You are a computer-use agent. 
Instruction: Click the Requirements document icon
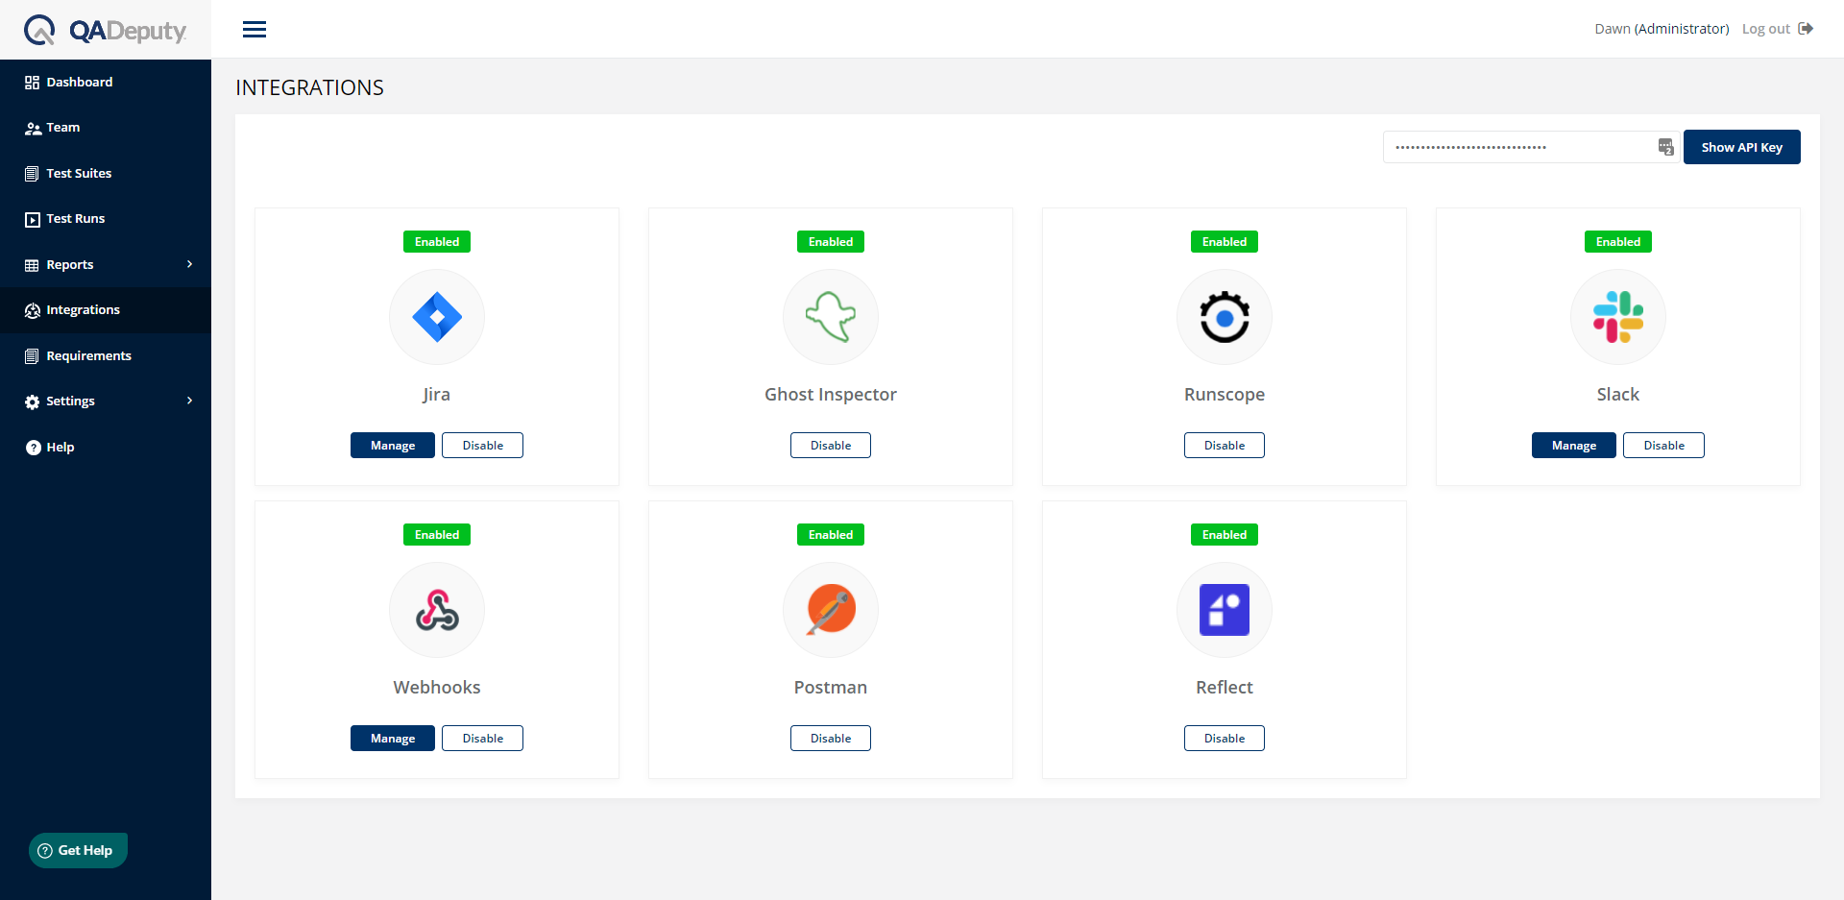click(x=32, y=356)
